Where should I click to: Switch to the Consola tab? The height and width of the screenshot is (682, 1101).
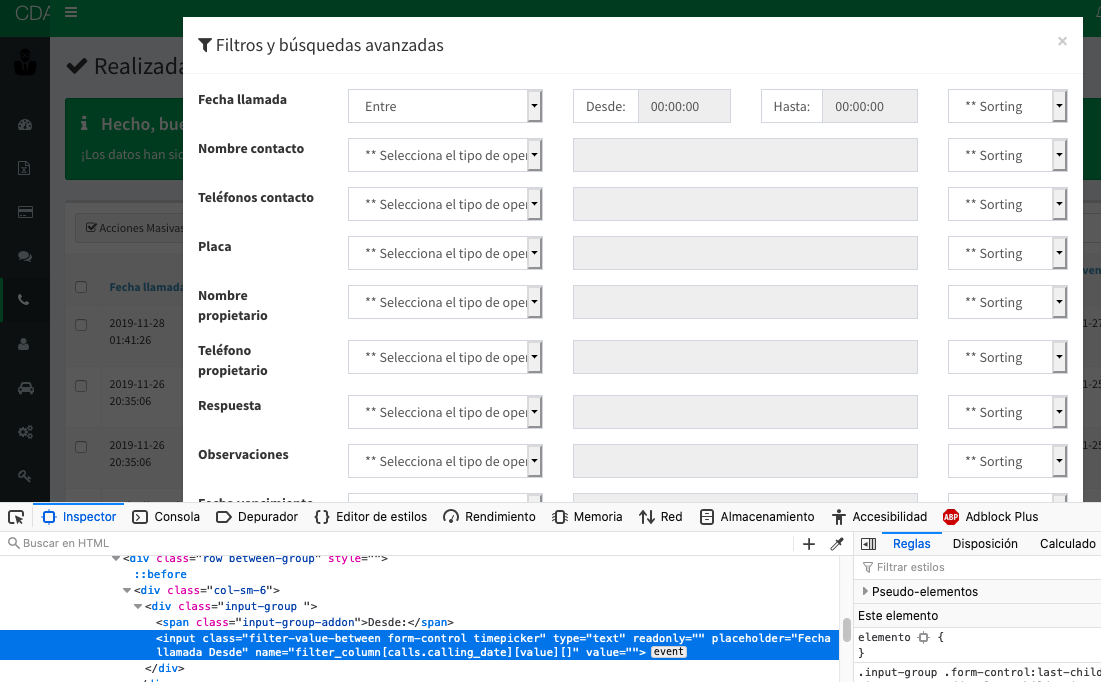166,517
